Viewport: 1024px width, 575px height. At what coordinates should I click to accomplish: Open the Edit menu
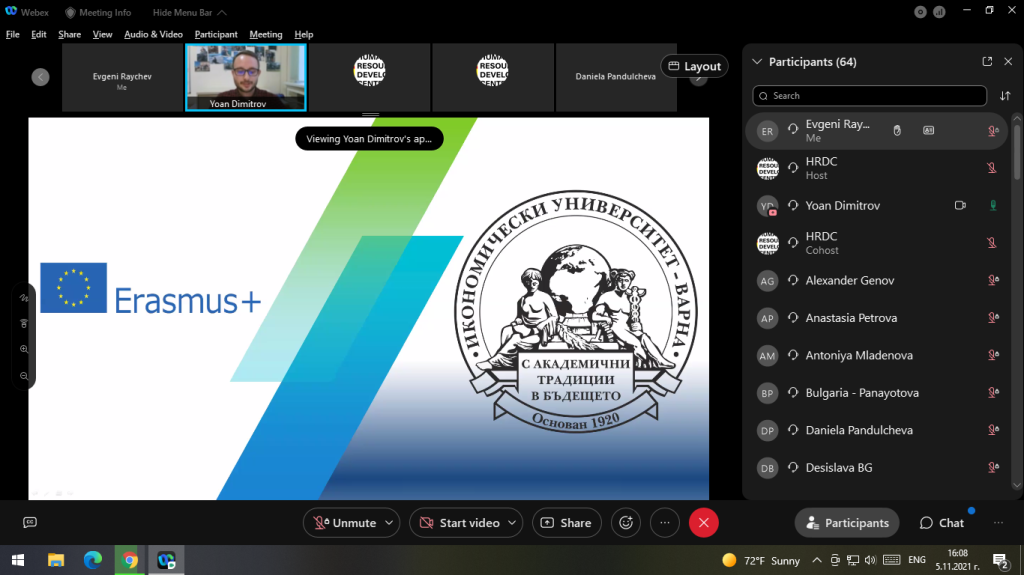[x=39, y=34]
